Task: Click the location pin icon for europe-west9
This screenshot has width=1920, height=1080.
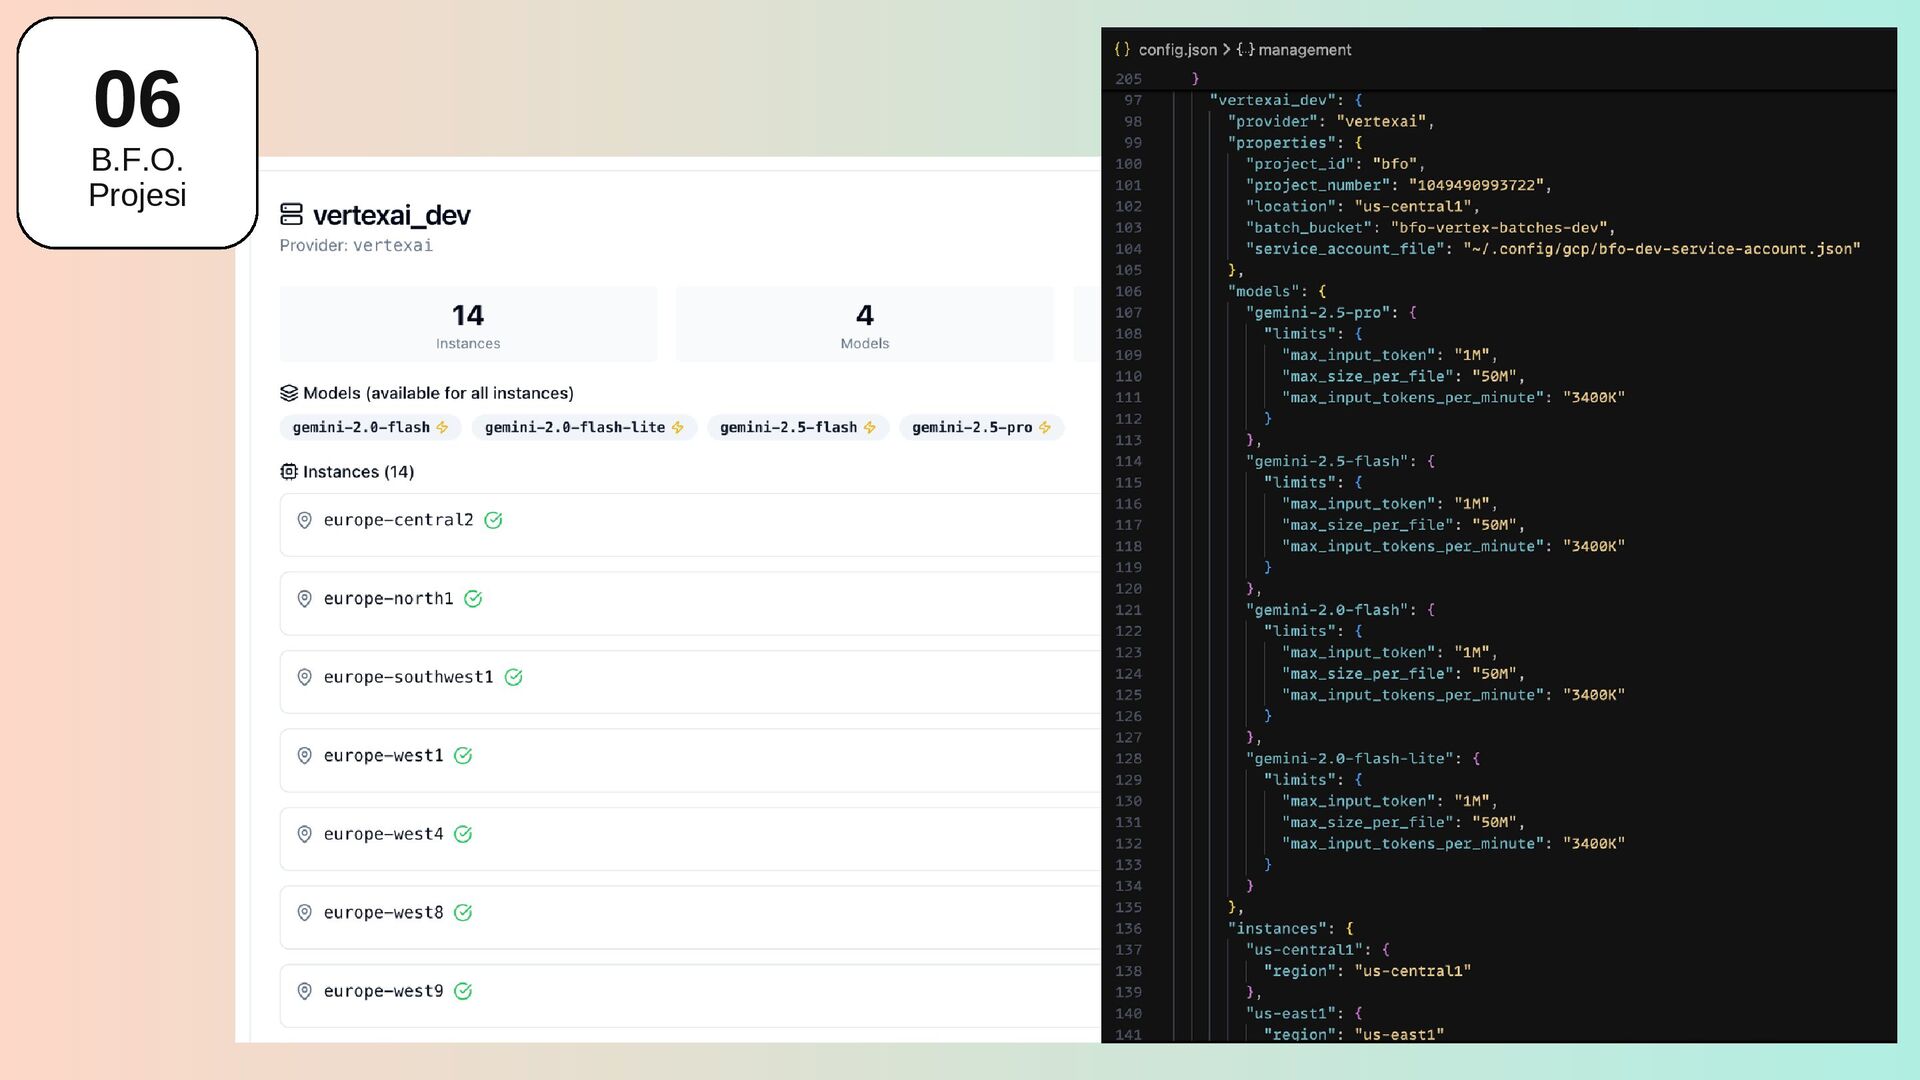Action: click(x=305, y=991)
